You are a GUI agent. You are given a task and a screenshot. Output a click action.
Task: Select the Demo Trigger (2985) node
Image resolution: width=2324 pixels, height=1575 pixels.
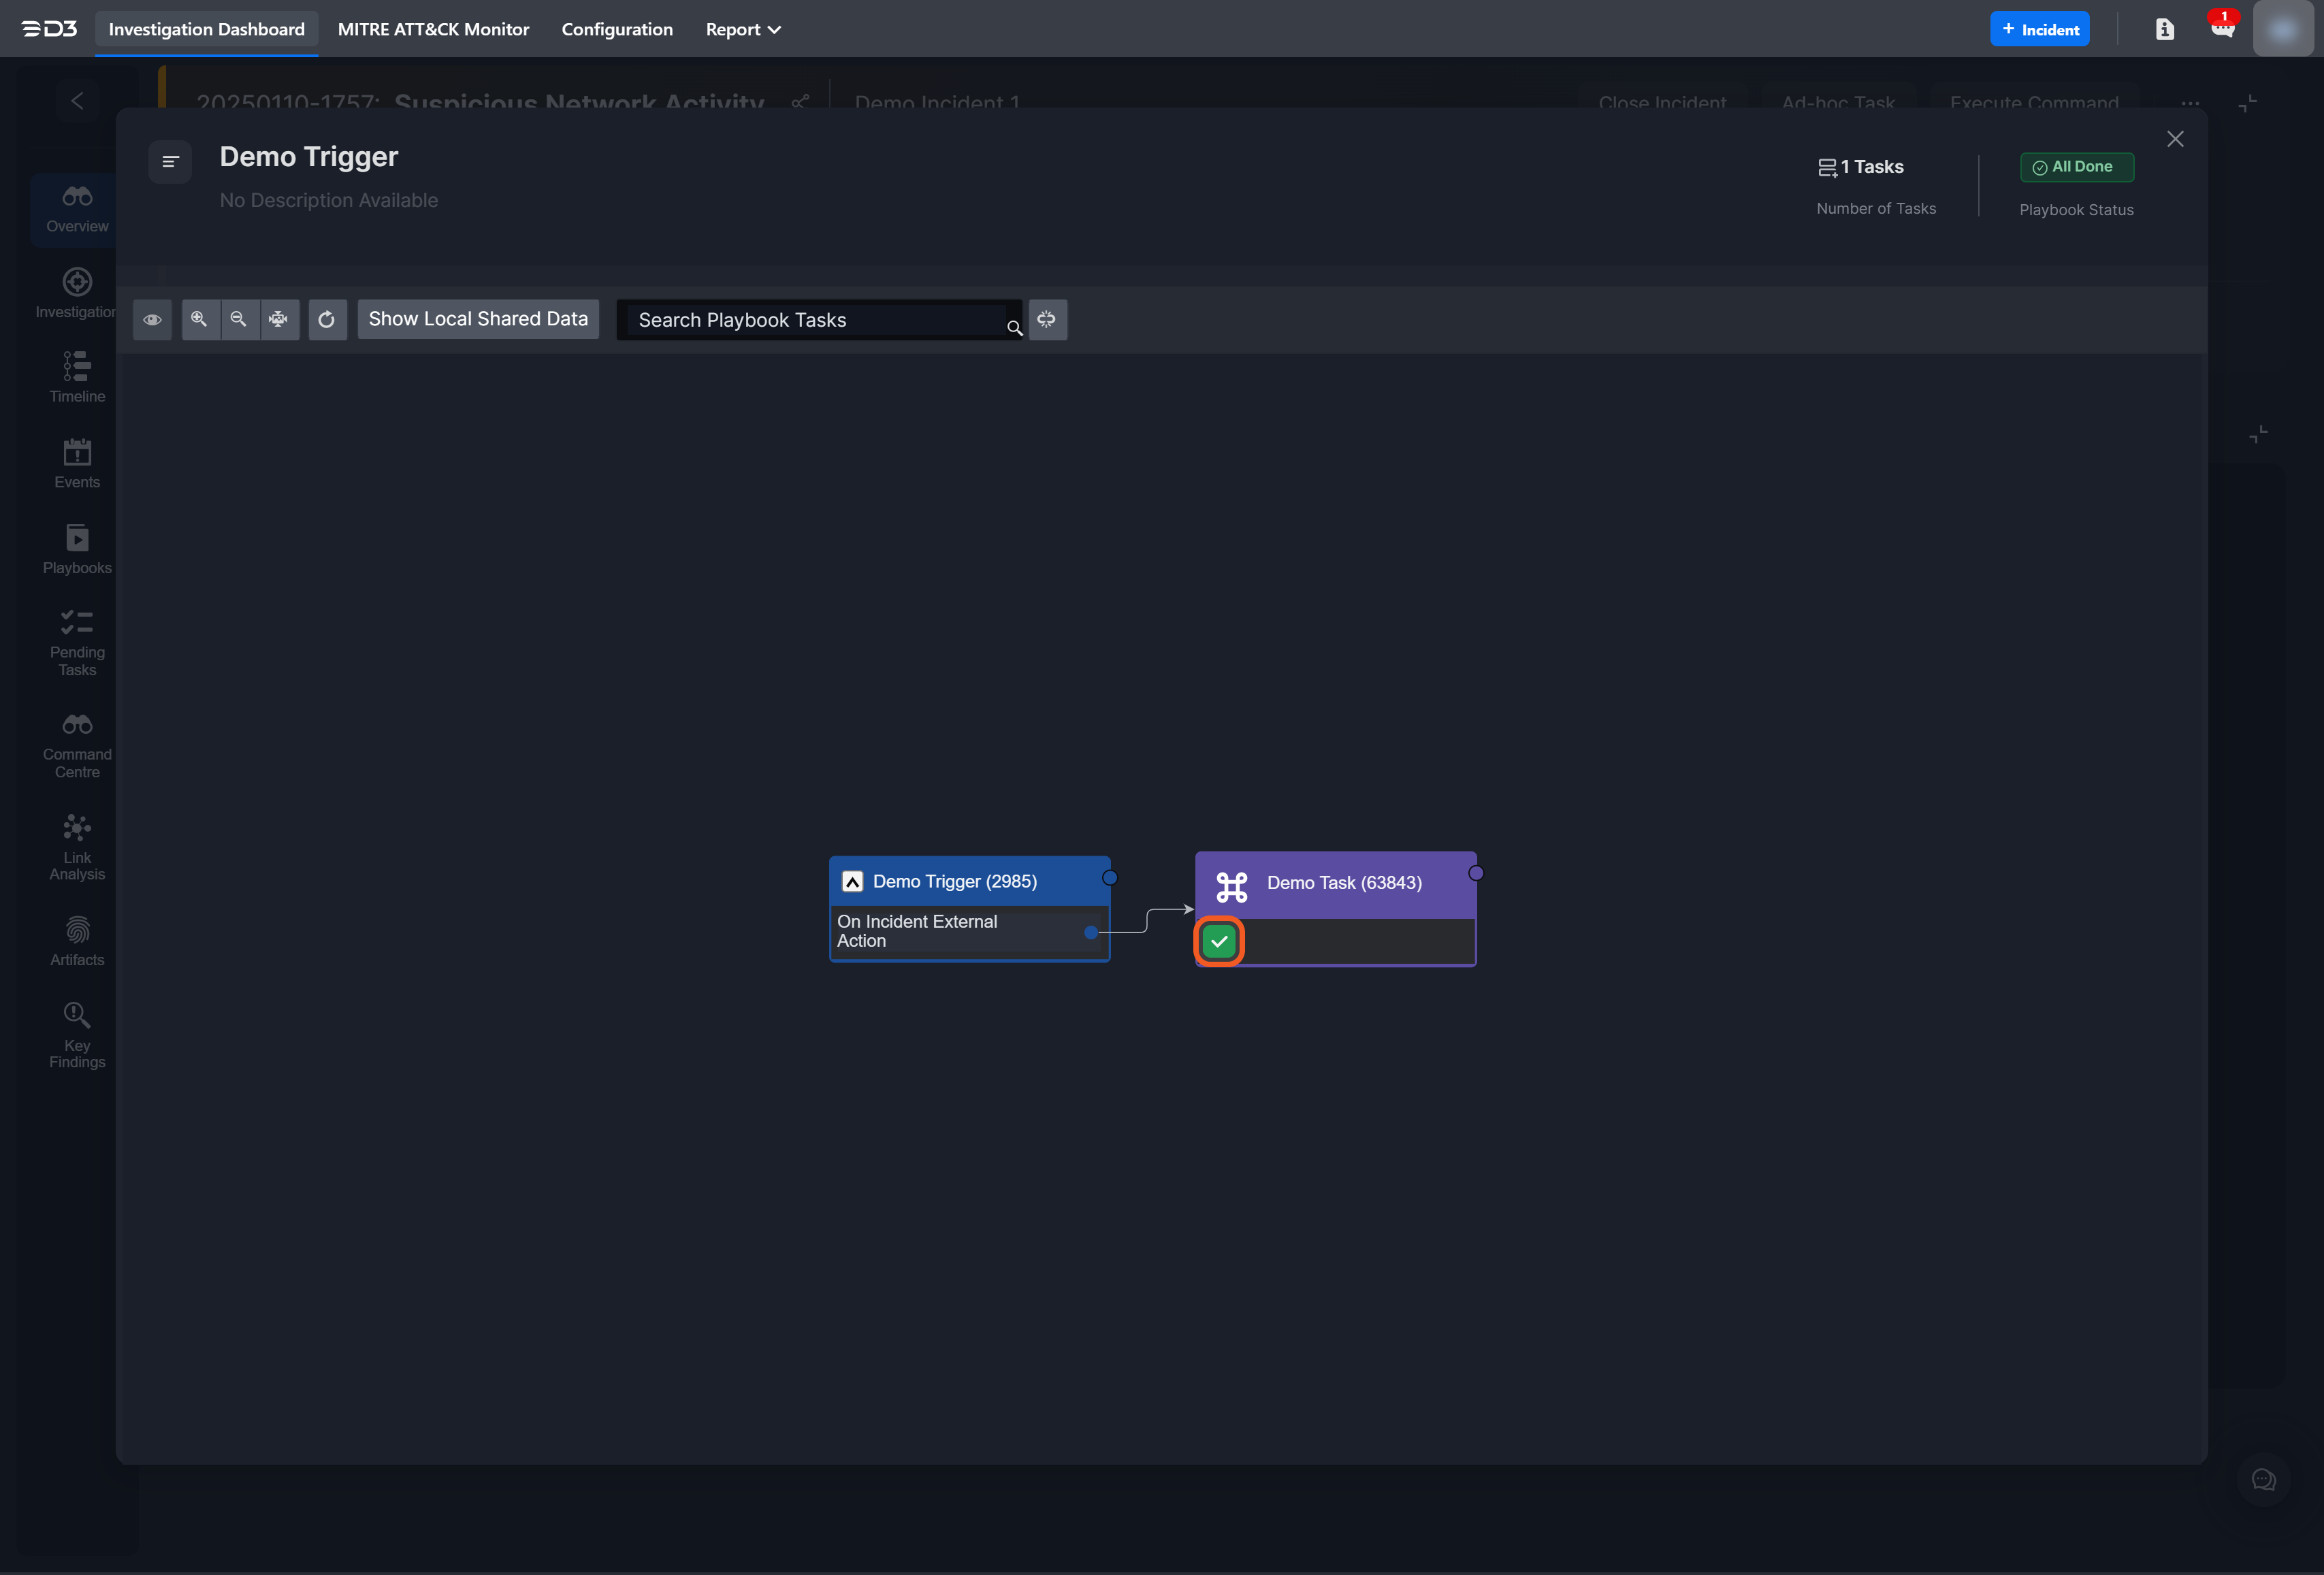(x=954, y=882)
